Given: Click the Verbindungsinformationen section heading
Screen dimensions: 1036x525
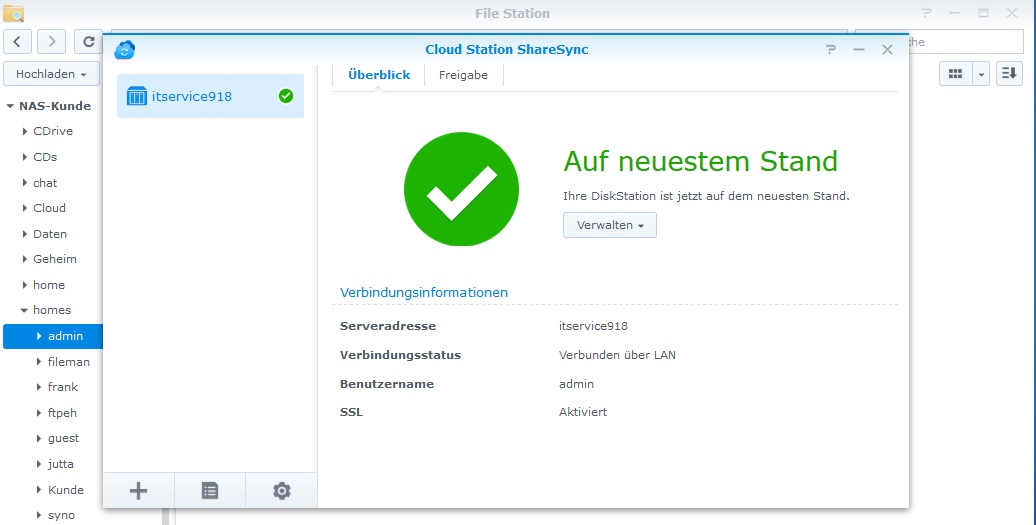Looking at the screenshot, I should click(424, 292).
